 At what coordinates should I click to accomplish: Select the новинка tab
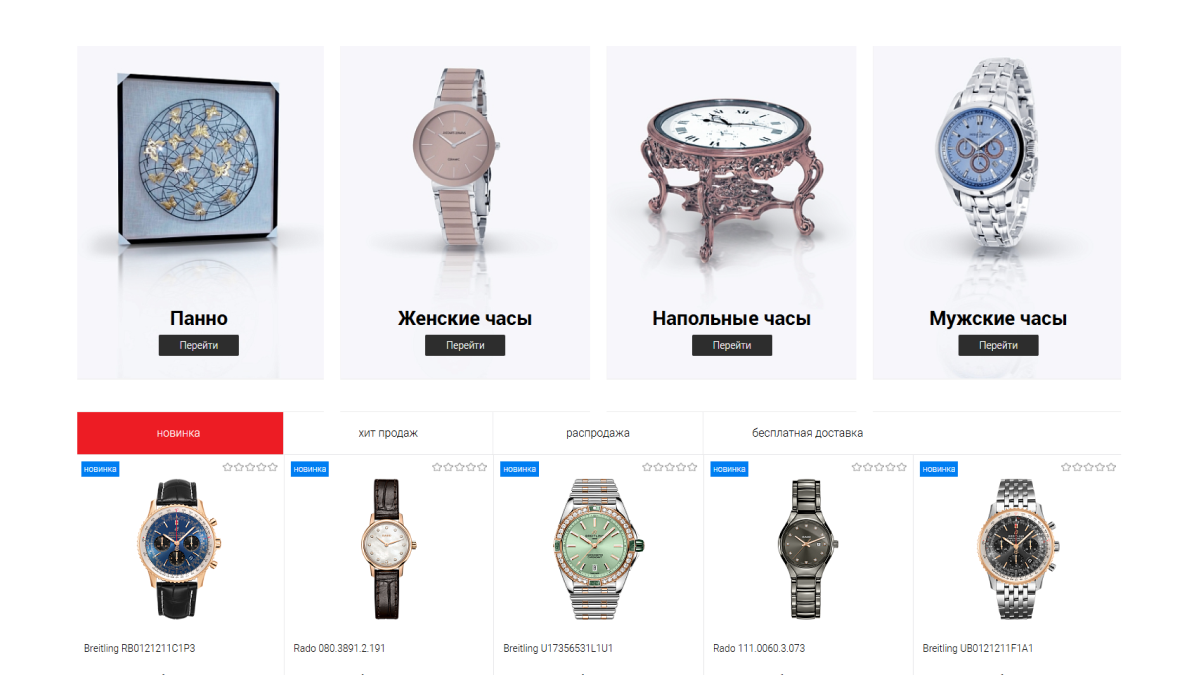[180, 433]
